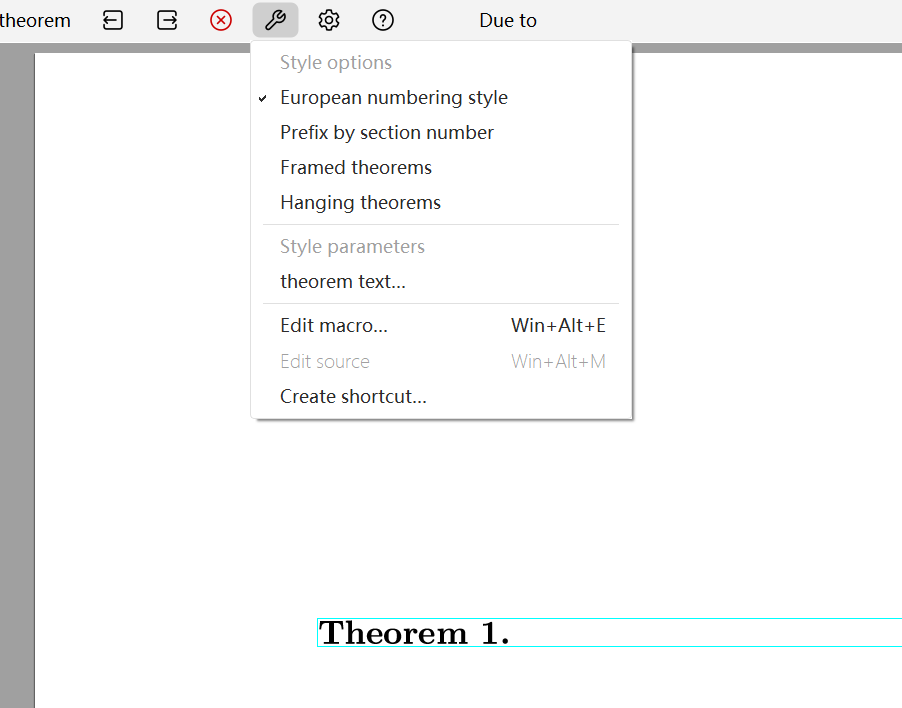Open help via question mark icon
Viewport: 902px width, 708px height.
tap(383, 20)
